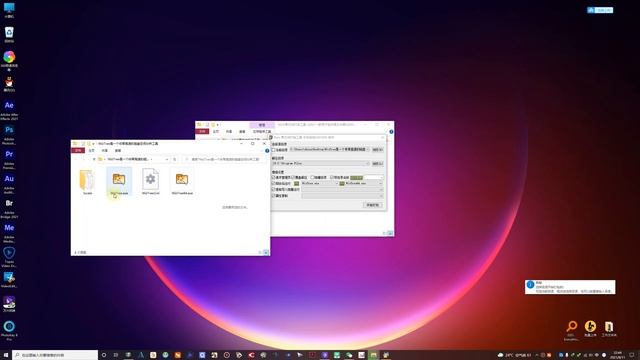Open the purple Manage tab in back Explorer
Viewport: 640px width, 360px height.
(262, 125)
